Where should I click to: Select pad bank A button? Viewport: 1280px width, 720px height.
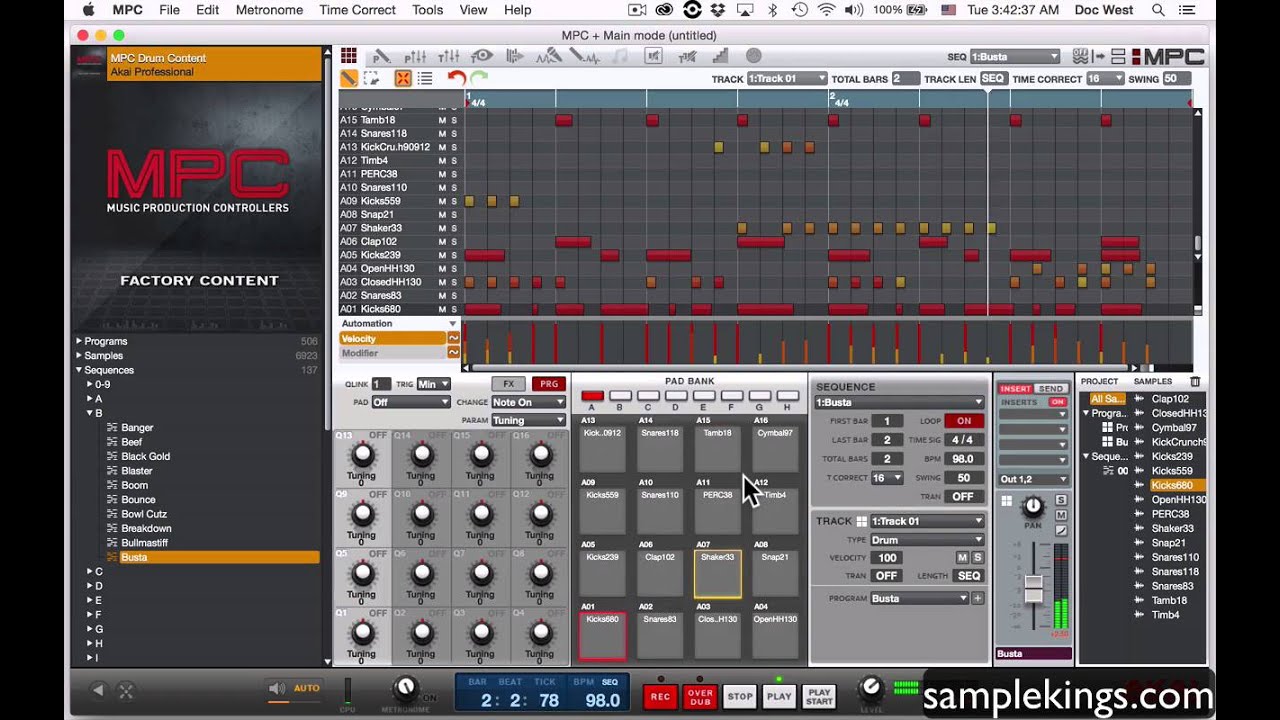(x=592, y=397)
